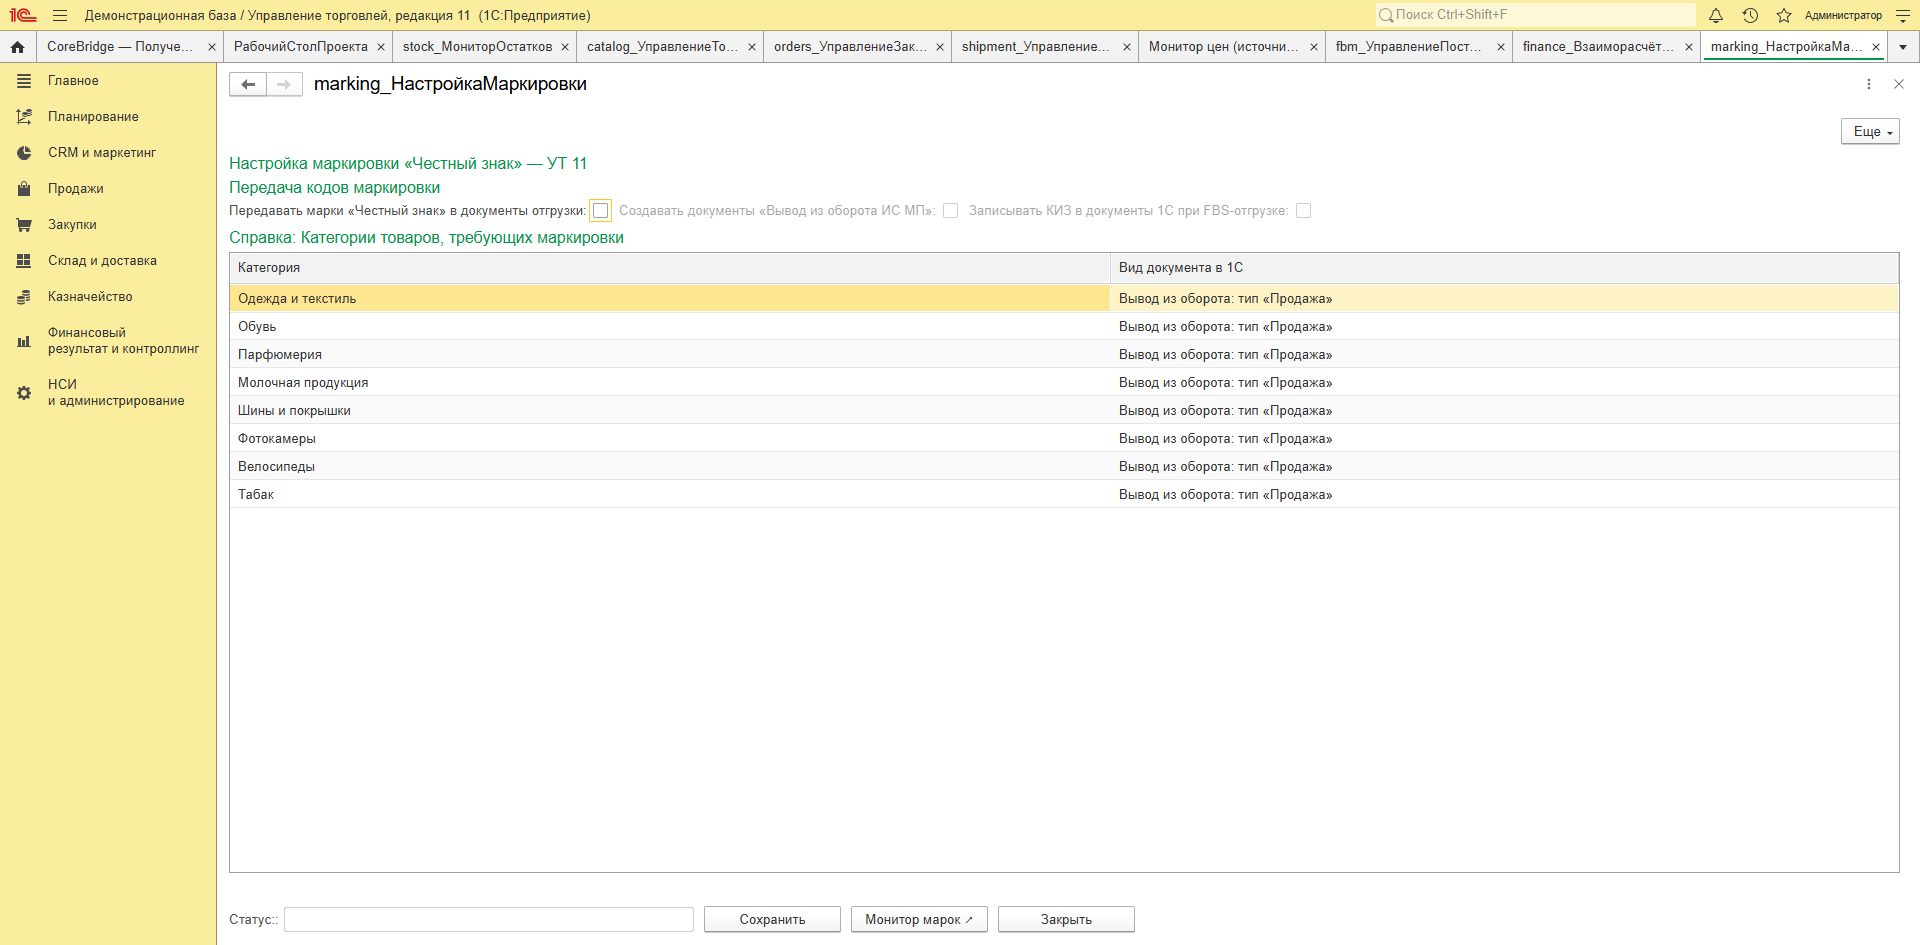
Task: Click the home page icon tab
Action: [x=17, y=47]
